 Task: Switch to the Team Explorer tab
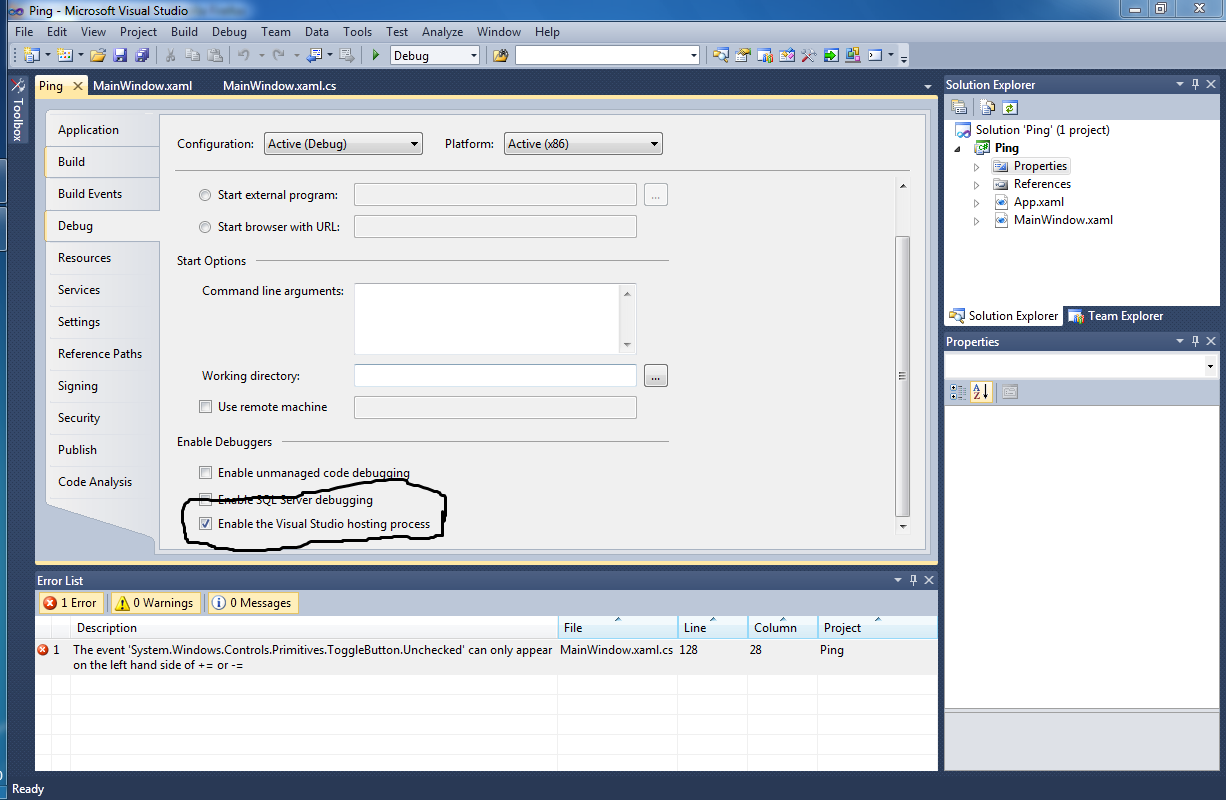1116,316
